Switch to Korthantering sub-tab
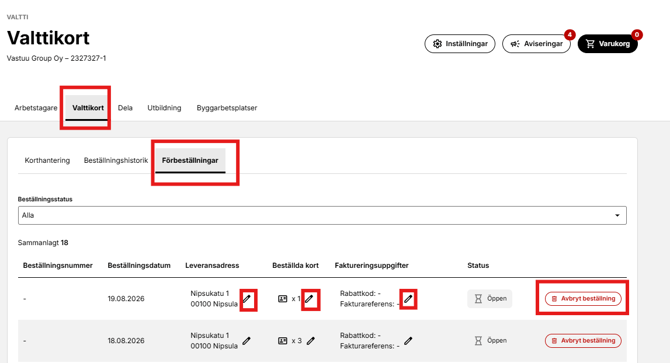This screenshot has width=670, height=363. point(47,160)
